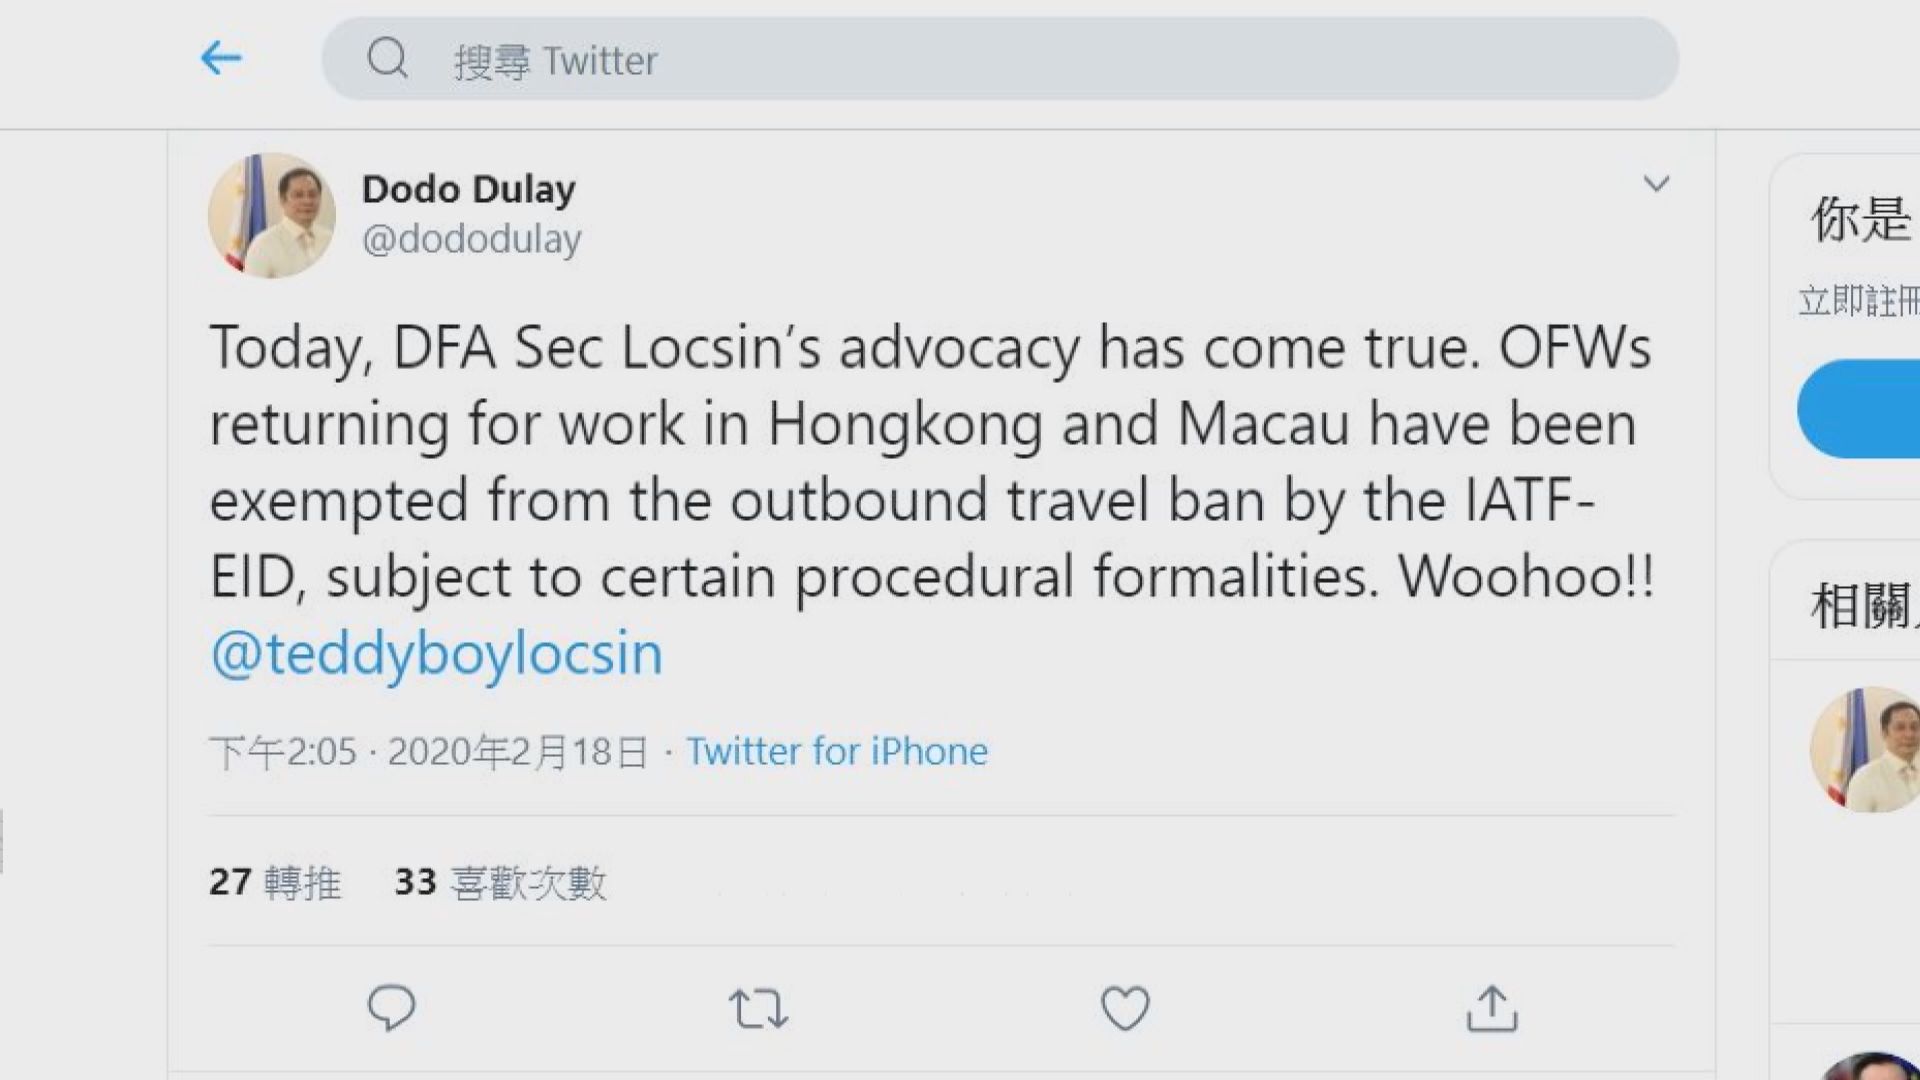1920x1080 pixels.
Task: Open Twitter for iPhone source link
Action: click(837, 750)
